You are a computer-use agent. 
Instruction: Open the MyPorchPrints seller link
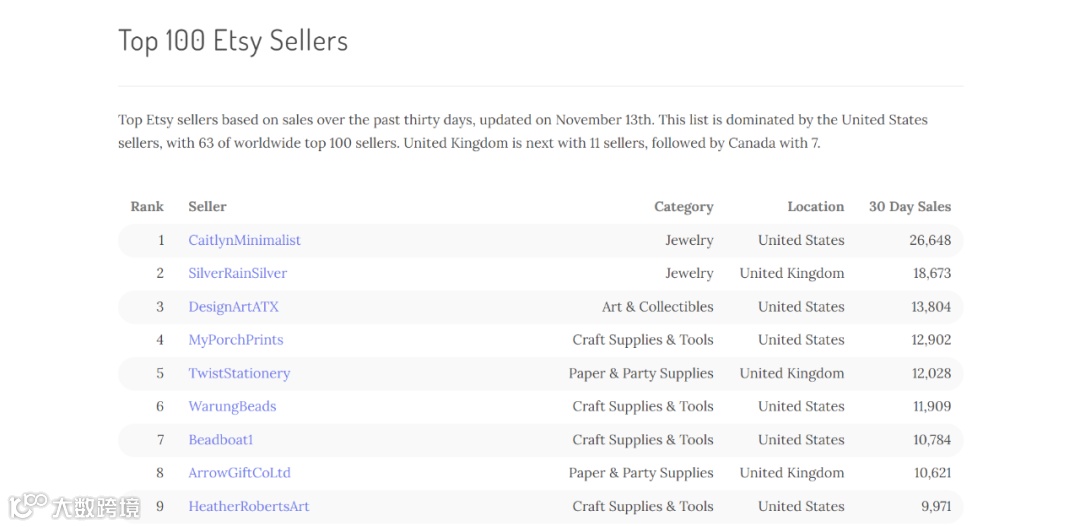click(x=236, y=340)
